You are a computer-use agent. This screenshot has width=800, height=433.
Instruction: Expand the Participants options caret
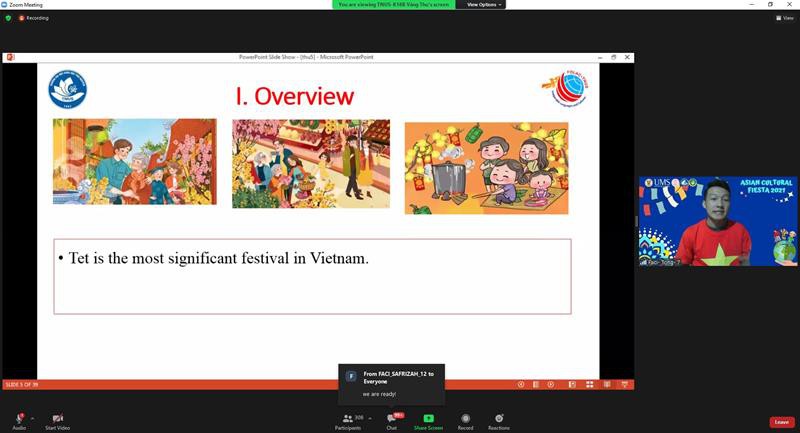pos(370,418)
